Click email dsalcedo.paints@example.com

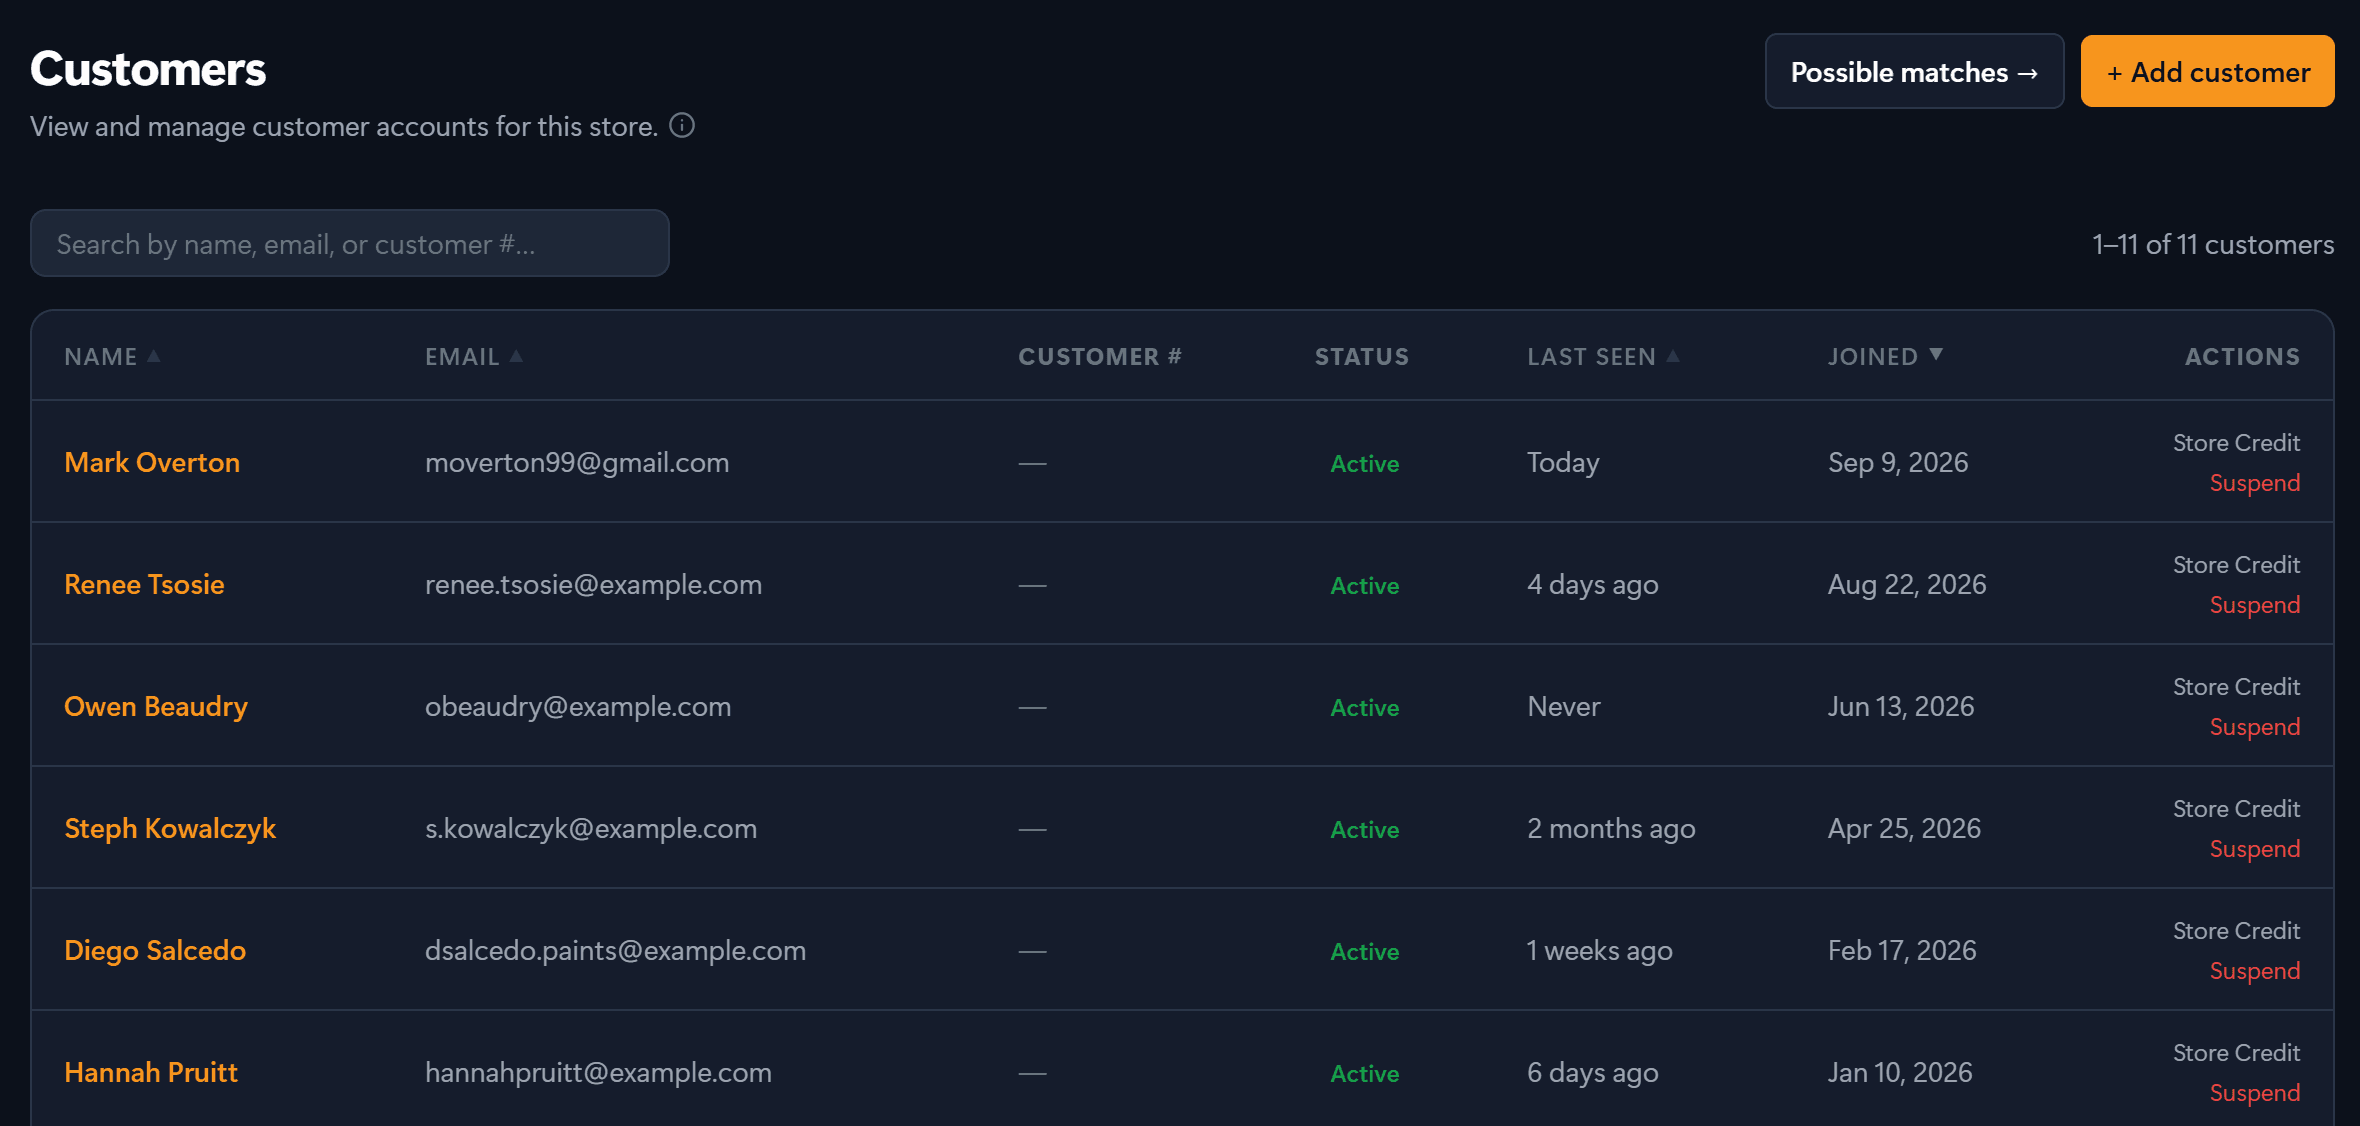pos(615,950)
